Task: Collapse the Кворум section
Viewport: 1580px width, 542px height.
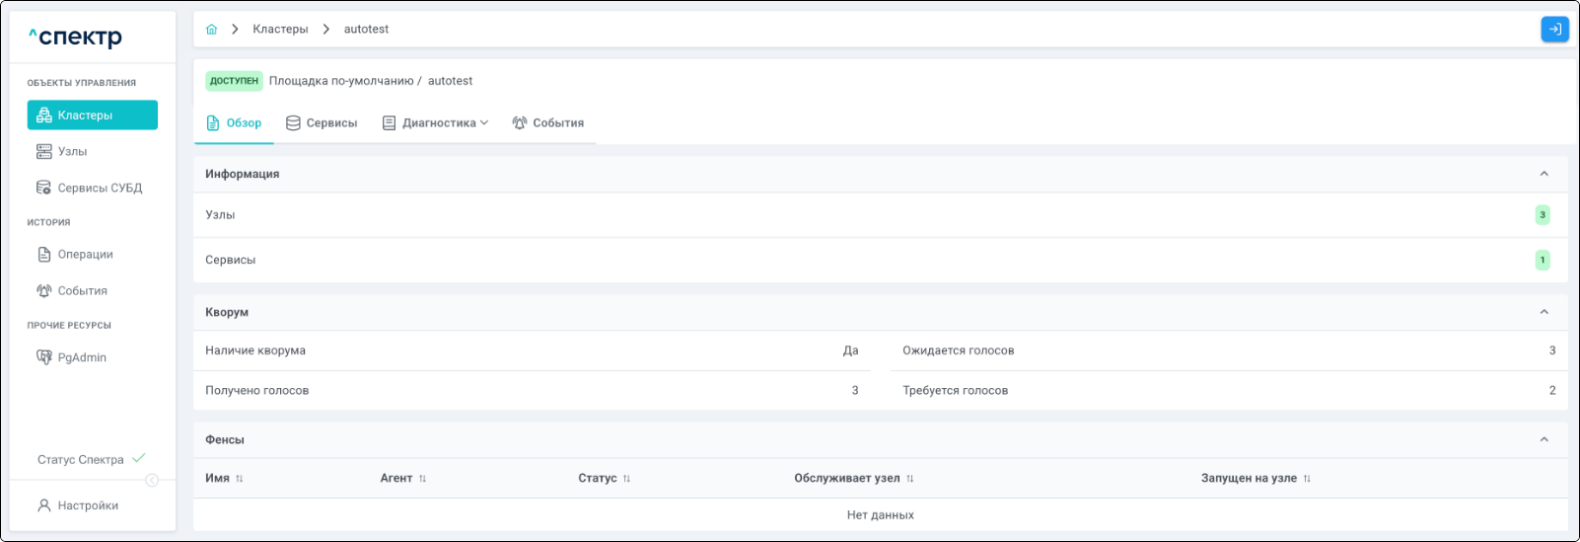Action: click(1543, 312)
